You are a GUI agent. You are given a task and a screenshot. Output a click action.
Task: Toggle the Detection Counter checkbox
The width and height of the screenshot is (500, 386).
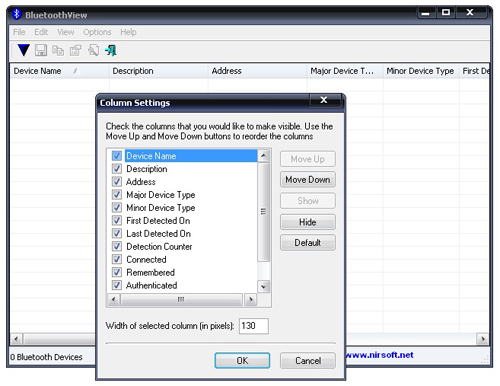tap(117, 246)
